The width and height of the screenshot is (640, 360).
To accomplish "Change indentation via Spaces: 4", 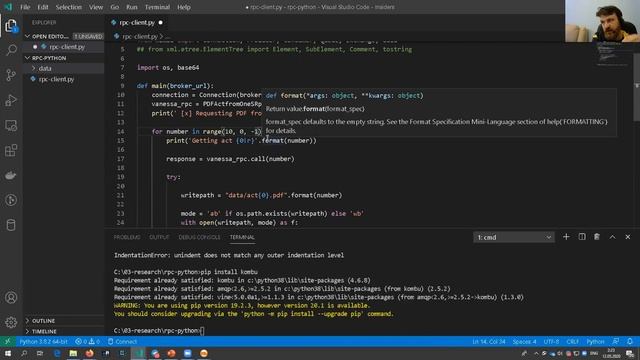I will [524, 341].
